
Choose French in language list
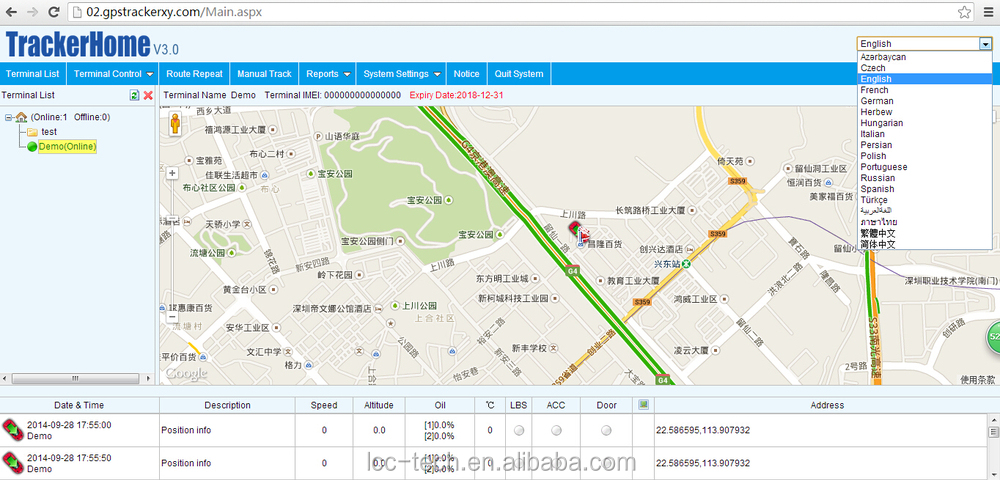tap(924, 90)
